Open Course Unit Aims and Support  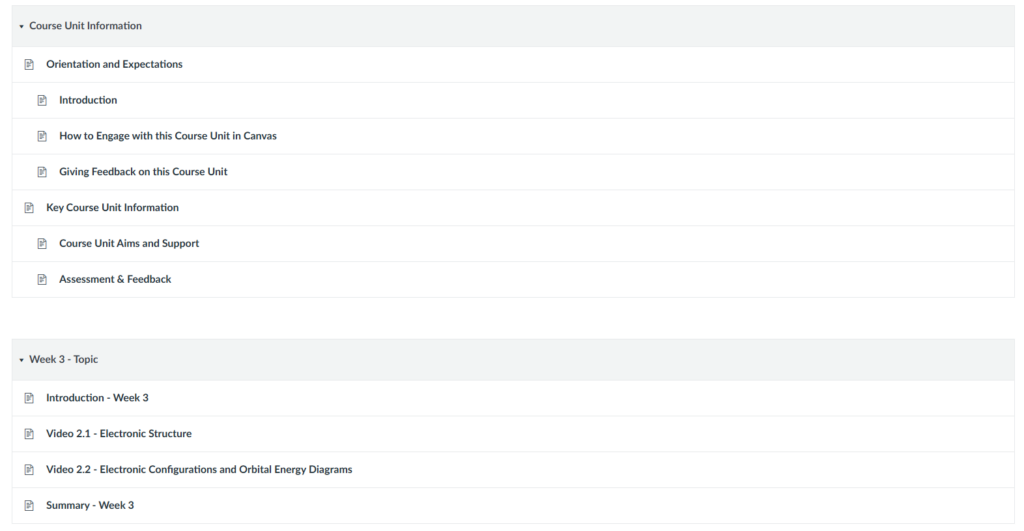[x=129, y=244]
